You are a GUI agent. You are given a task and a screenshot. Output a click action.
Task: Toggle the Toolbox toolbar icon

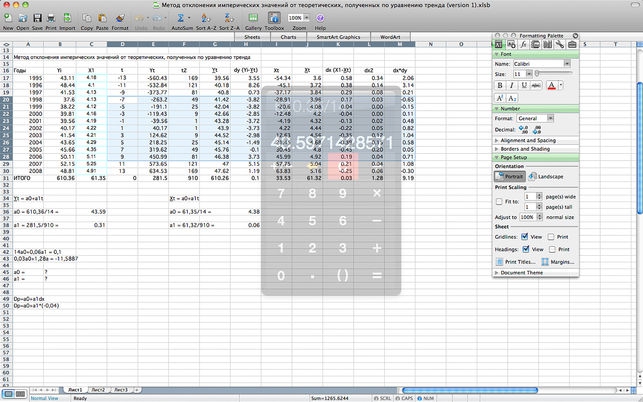274,18
